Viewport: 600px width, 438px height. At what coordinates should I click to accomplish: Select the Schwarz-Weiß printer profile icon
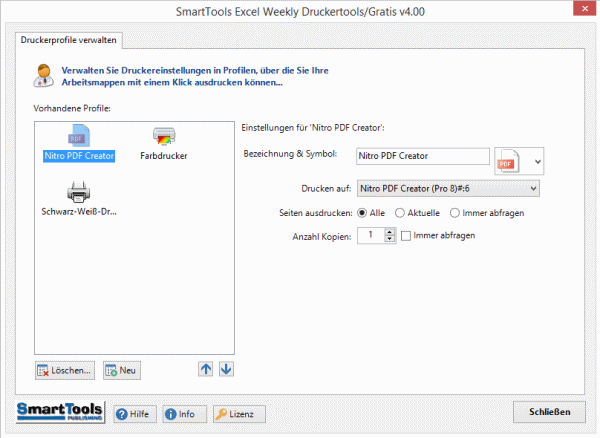pos(78,192)
